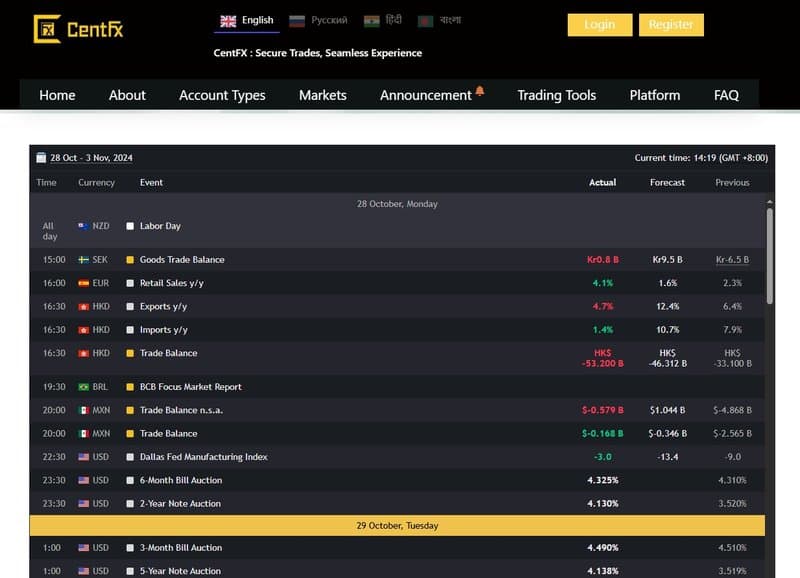The height and width of the screenshot is (578, 800).
Task: Click the Brazil flag in the BRL row
Action: [x=84, y=387]
